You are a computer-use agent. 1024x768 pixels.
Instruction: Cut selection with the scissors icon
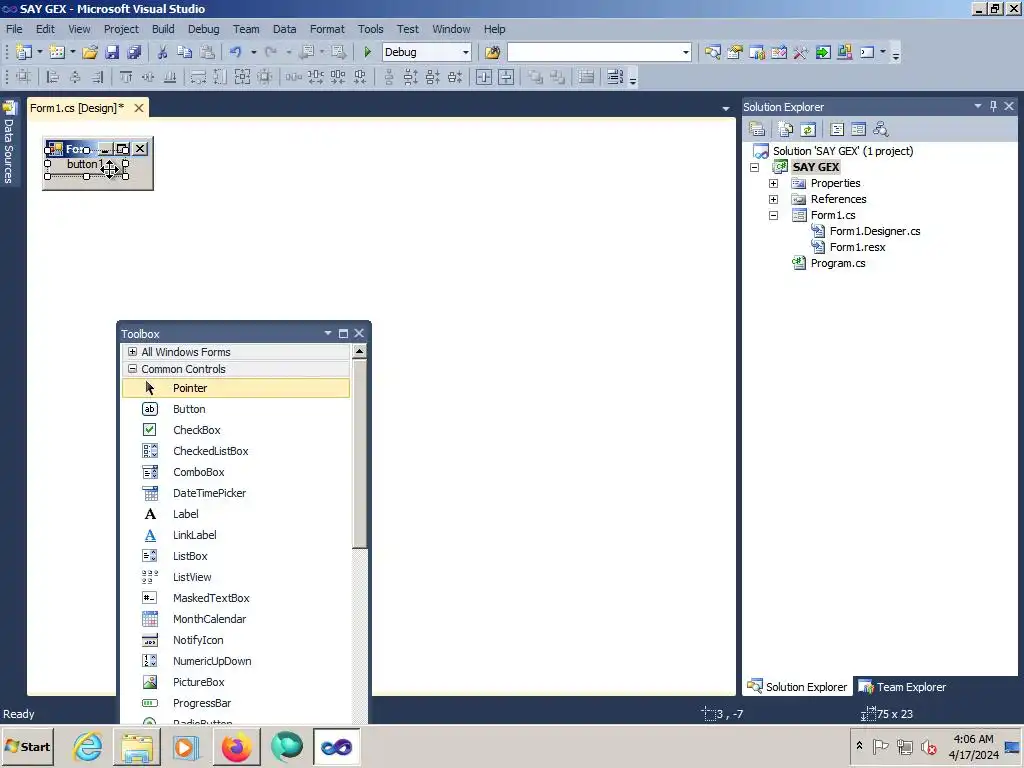(x=163, y=52)
